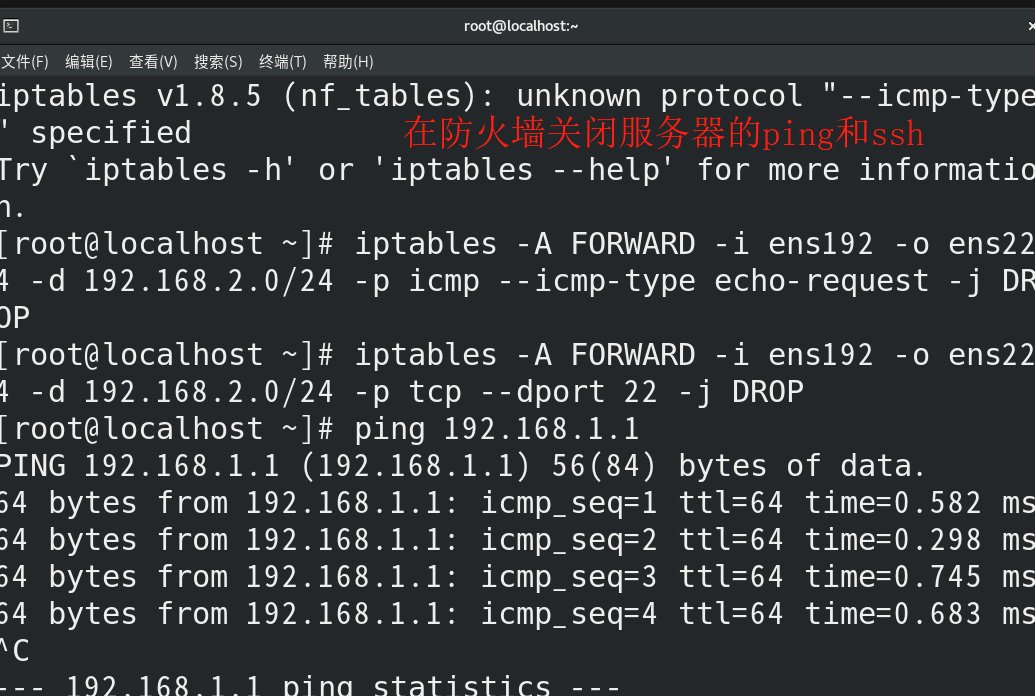Click the ^C interrupt text

coord(15,650)
